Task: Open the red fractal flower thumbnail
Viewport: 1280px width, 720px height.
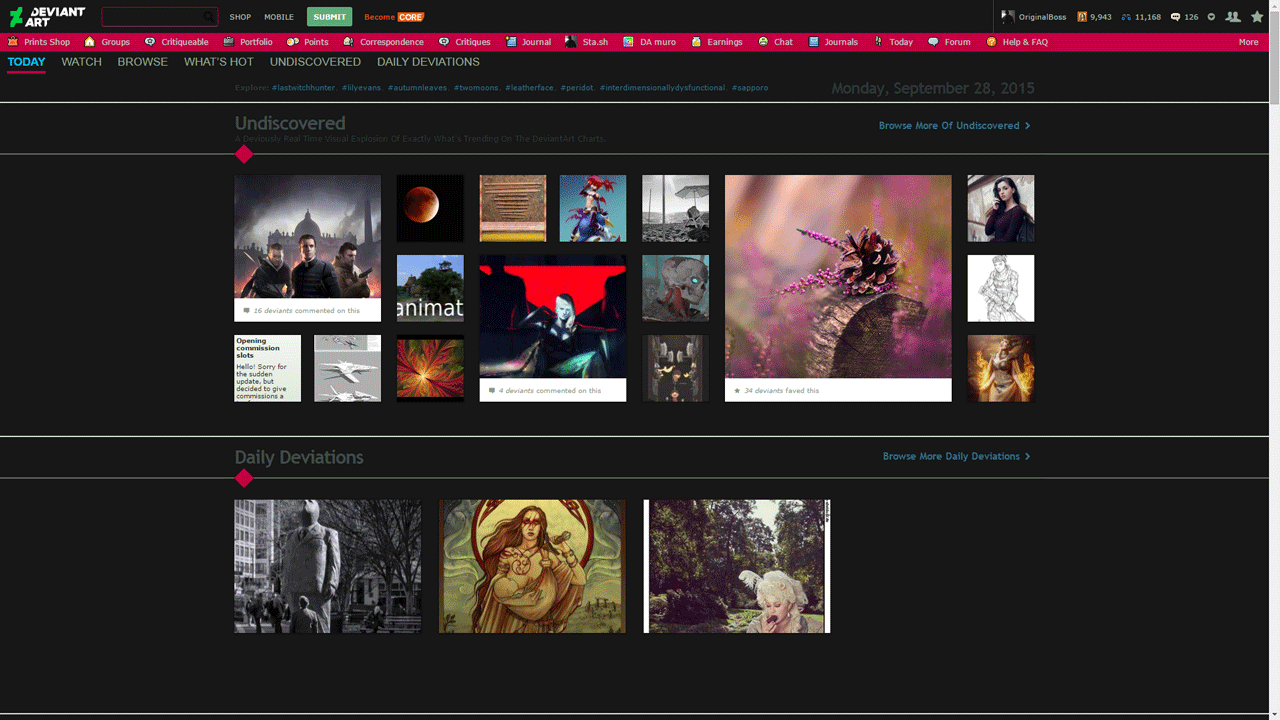Action: 430,368
